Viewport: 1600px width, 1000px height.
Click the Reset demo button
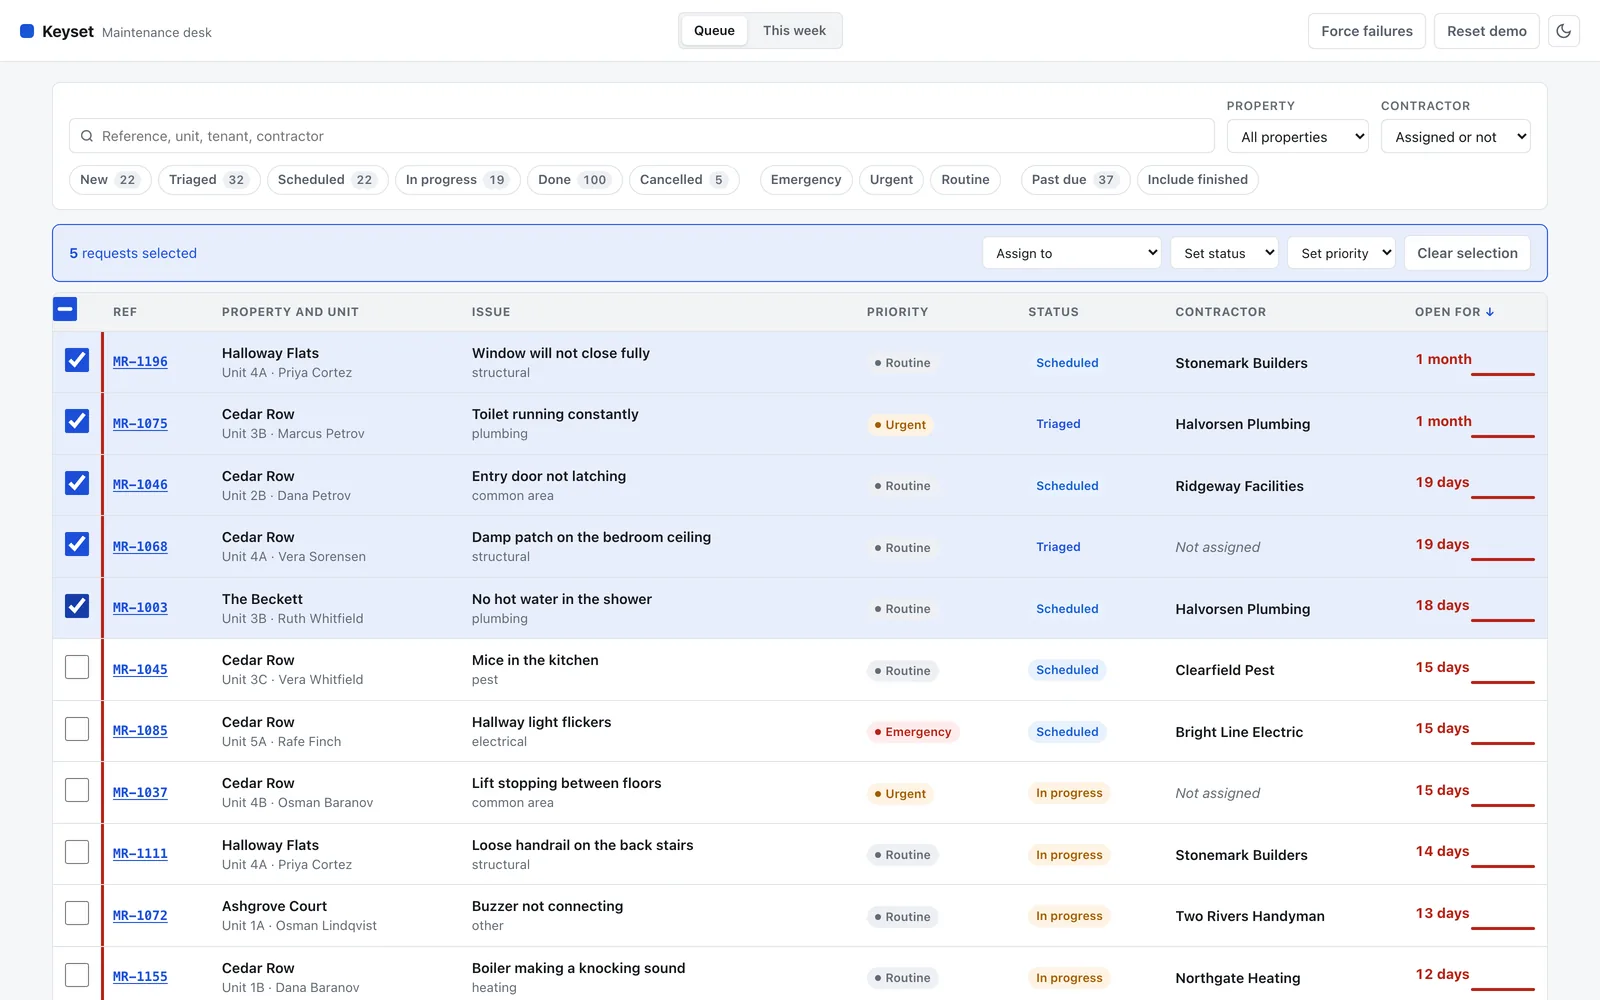click(1486, 31)
